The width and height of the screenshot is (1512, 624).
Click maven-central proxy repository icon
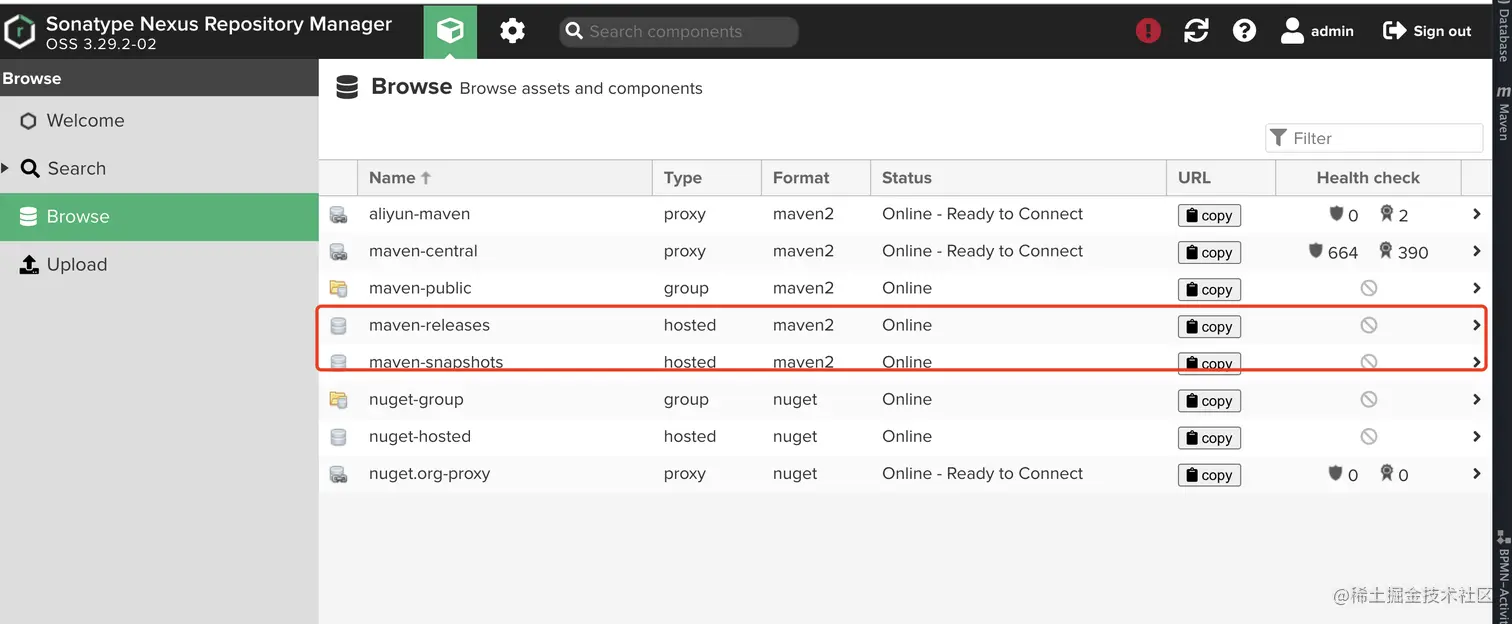click(x=338, y=251)
